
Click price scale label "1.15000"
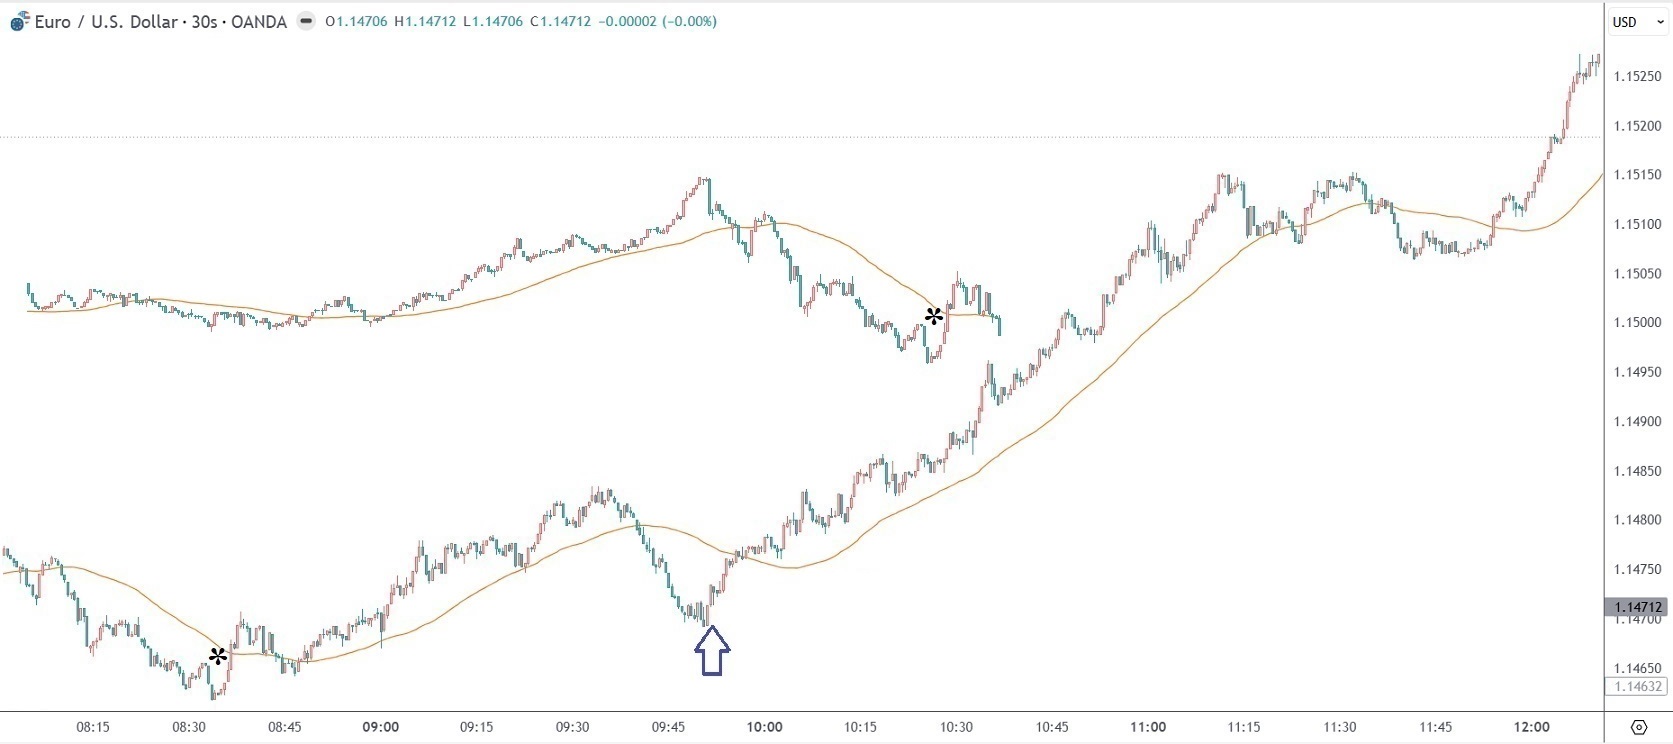[1637, 323]
